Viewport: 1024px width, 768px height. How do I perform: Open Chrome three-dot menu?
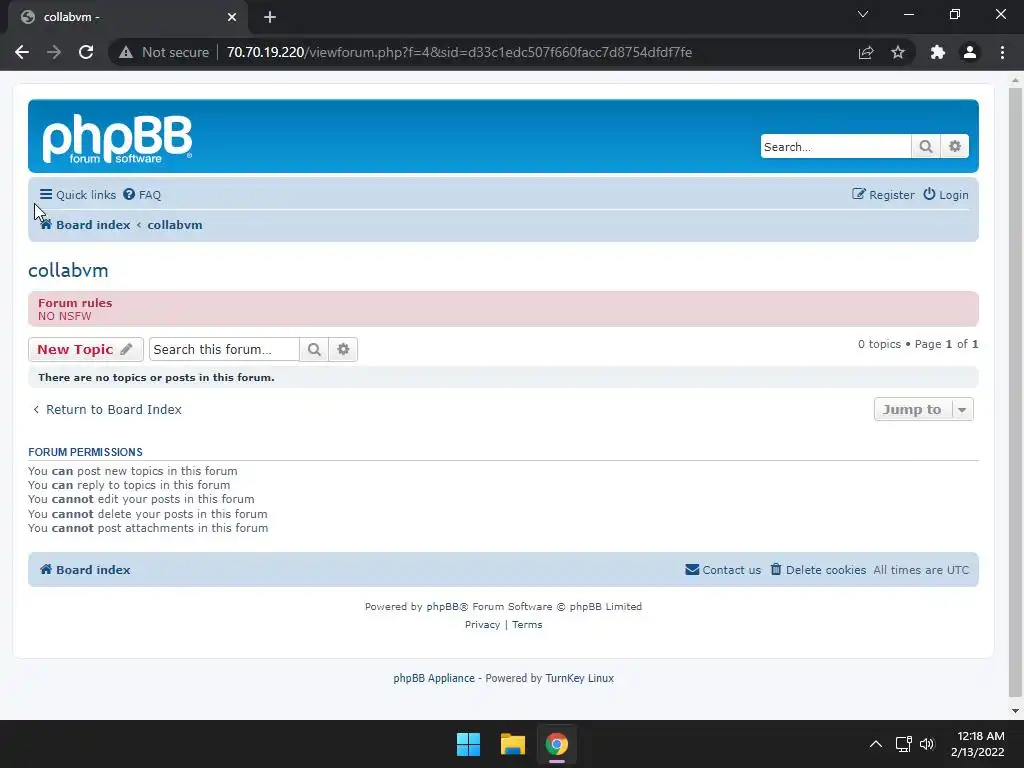coord(1002,52)
